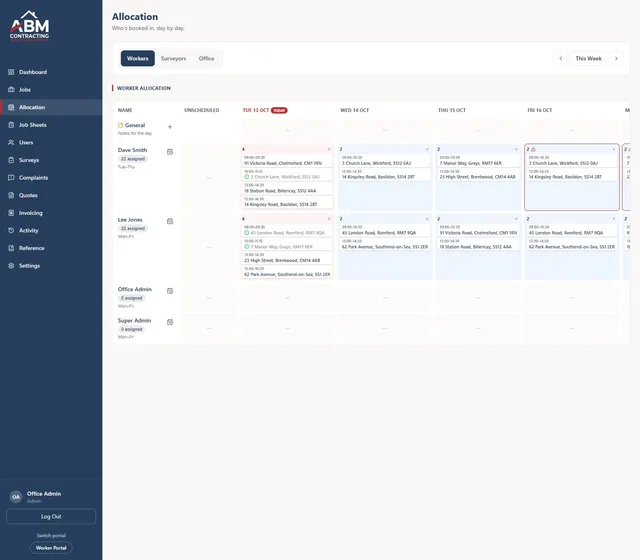Click the plus in Dave Smith's Friday cell
This screenshot has width=640, height=560.
pyautogui.click(x=613, y=149)
